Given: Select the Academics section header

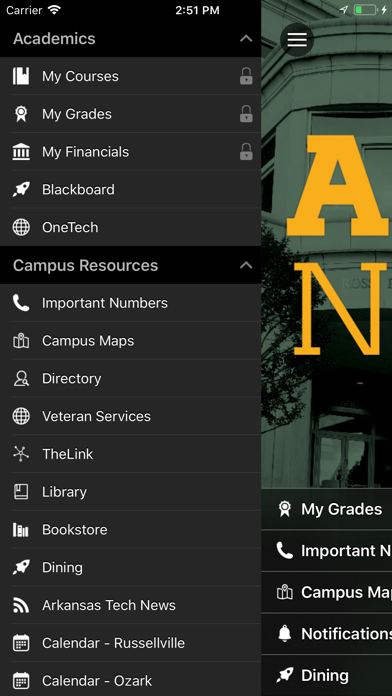Looking at the screenshot, I should click(131, 39).
